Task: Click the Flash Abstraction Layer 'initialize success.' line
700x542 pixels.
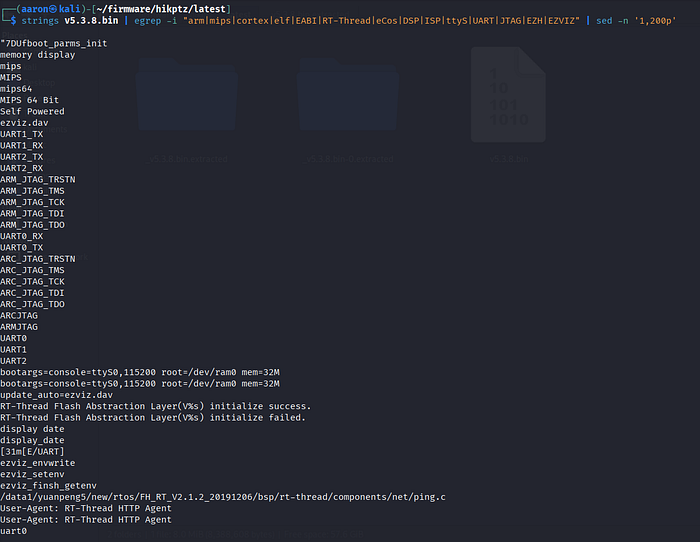Action: point(155,406)
